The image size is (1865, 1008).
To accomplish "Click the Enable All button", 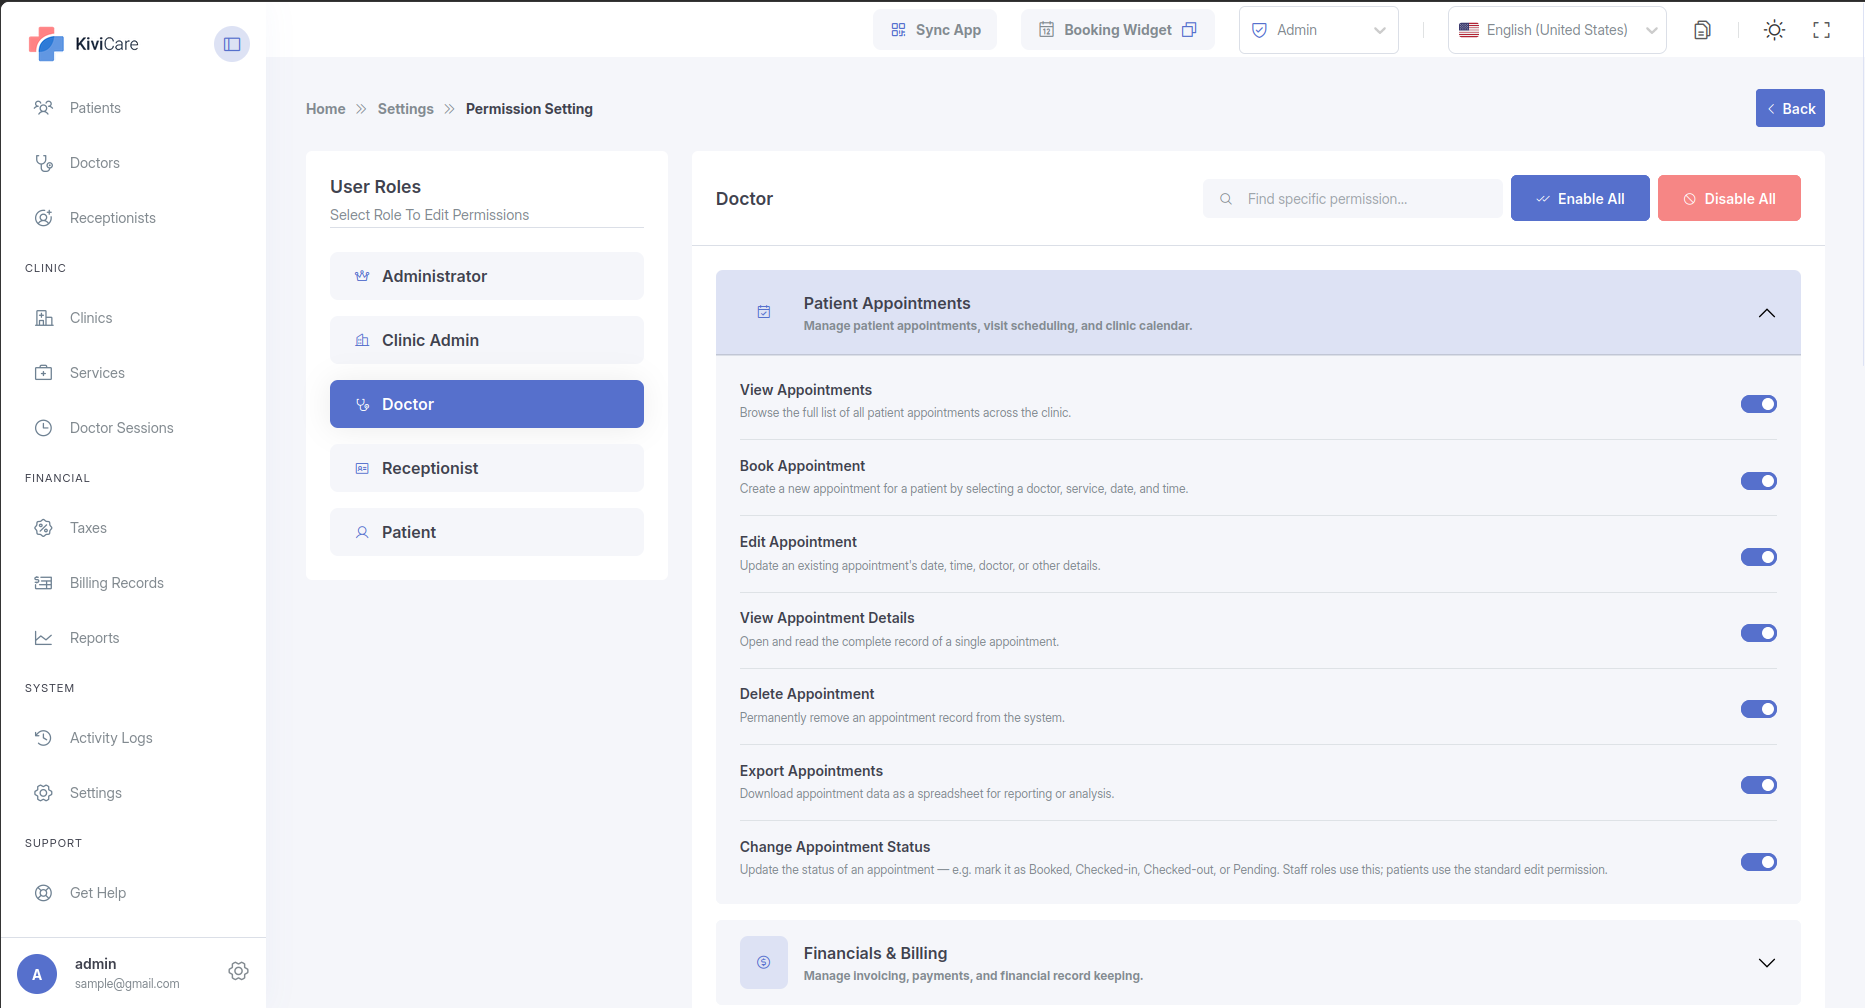I will 1580,198.
